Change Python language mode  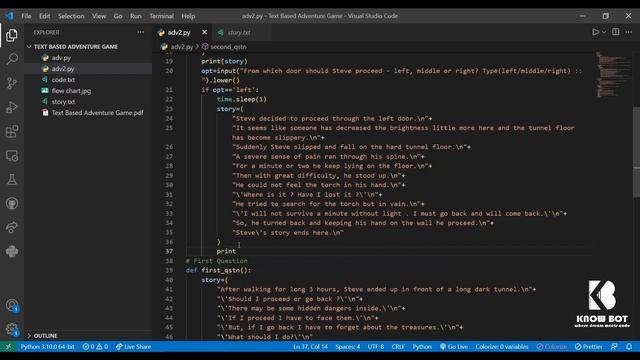click(x=422, y=347)
